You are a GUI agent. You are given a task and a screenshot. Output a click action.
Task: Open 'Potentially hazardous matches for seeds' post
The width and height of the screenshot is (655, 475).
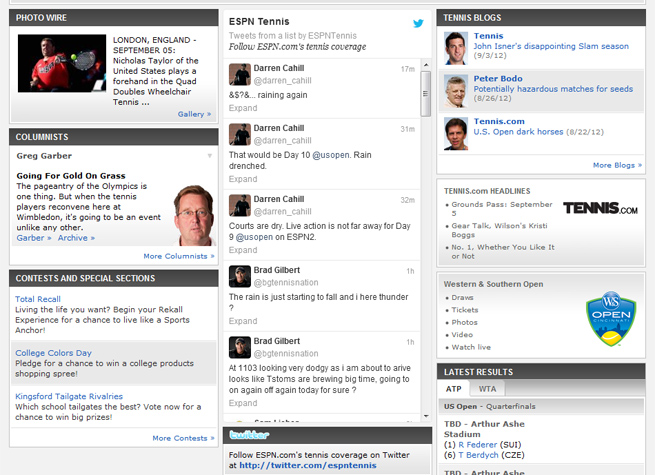click(x=553, y=89)
